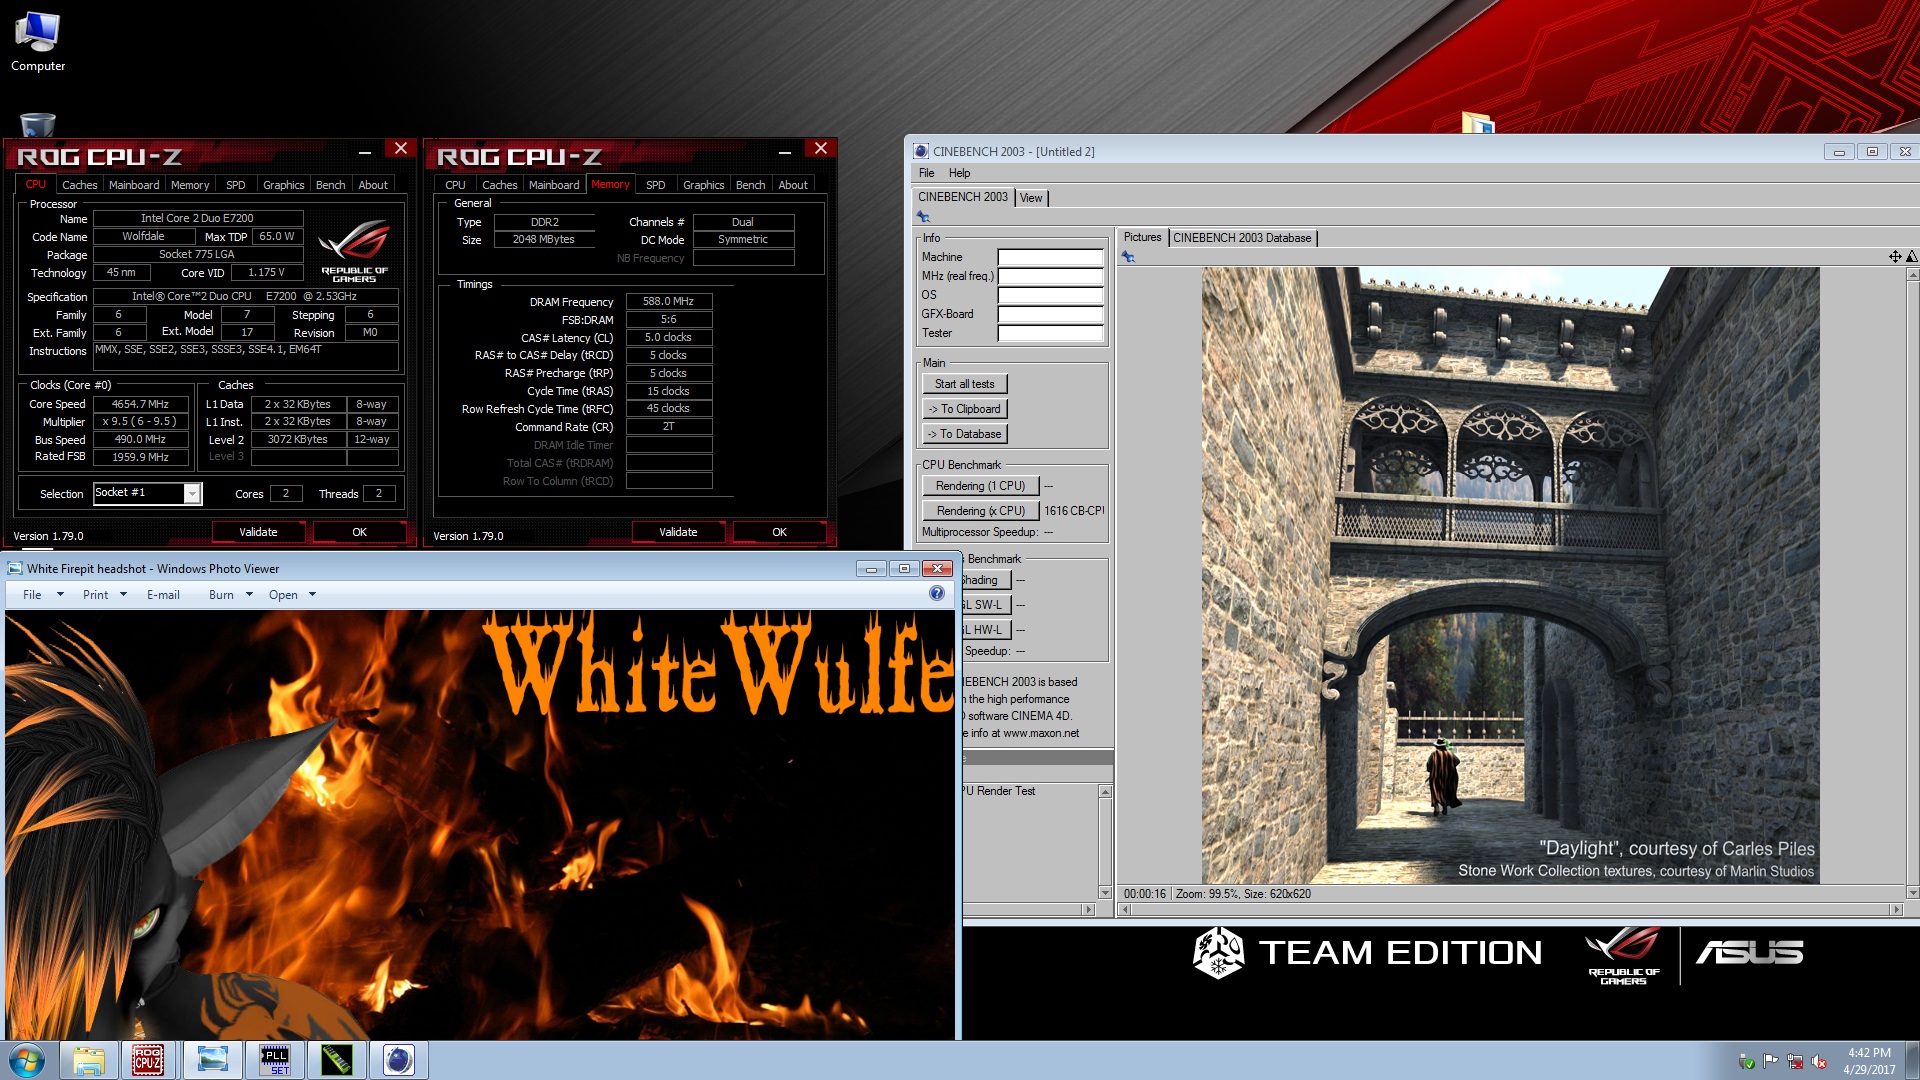Screen dimensions: 1920x1080
Task: Open SPD tab in right CPU-Z window
Action: click(x=655, y=185)
